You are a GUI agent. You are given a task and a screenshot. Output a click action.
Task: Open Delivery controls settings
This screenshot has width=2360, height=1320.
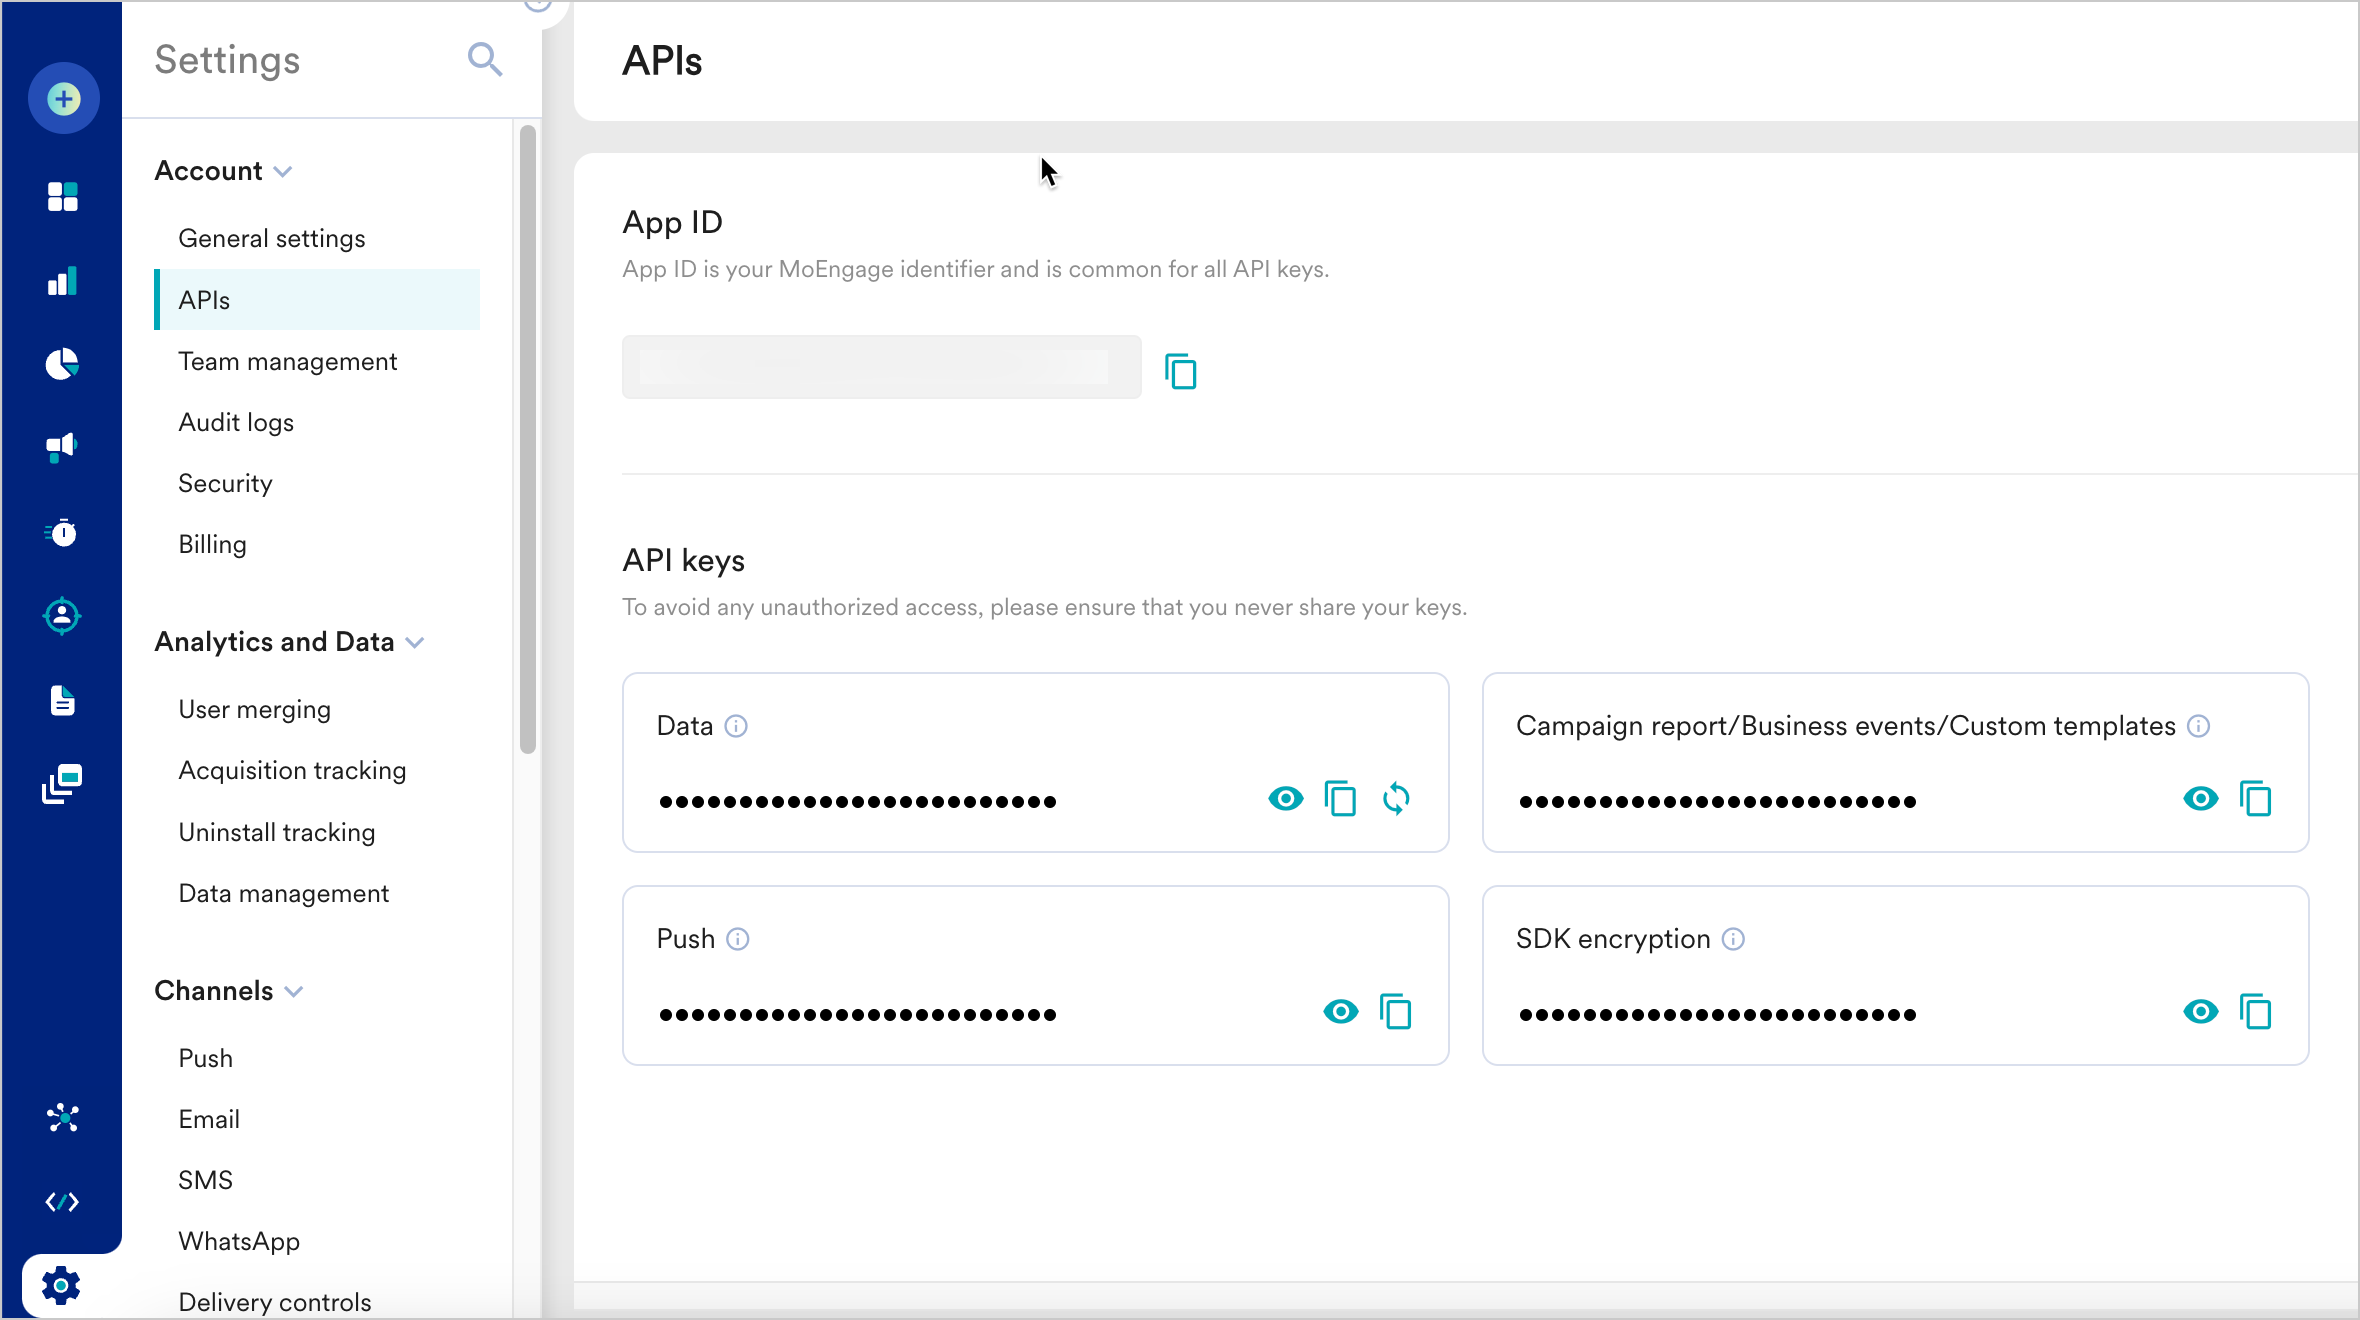pyautogui.click(x=275, y=1302)
